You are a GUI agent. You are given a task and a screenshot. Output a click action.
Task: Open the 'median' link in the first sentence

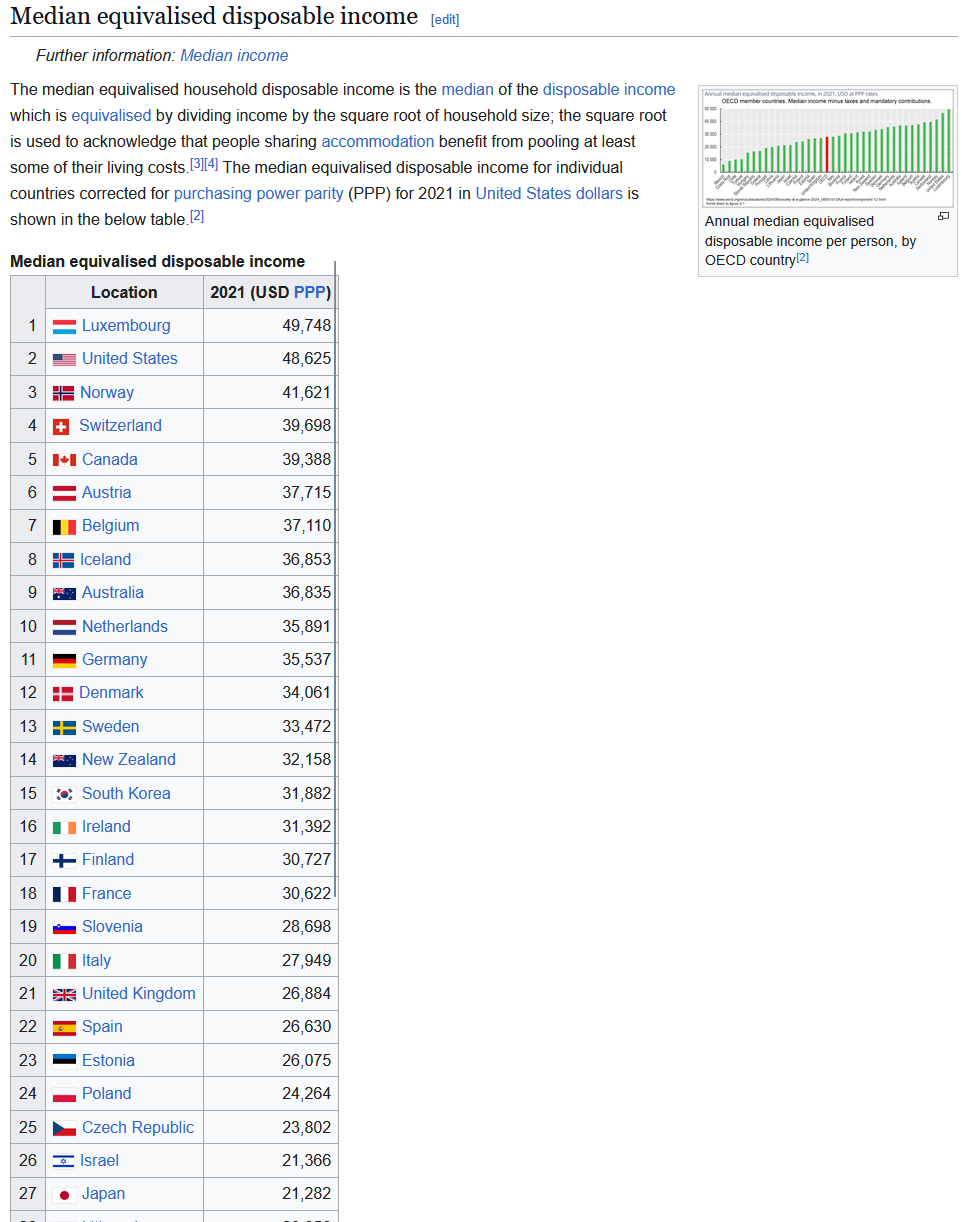[468, 90]
